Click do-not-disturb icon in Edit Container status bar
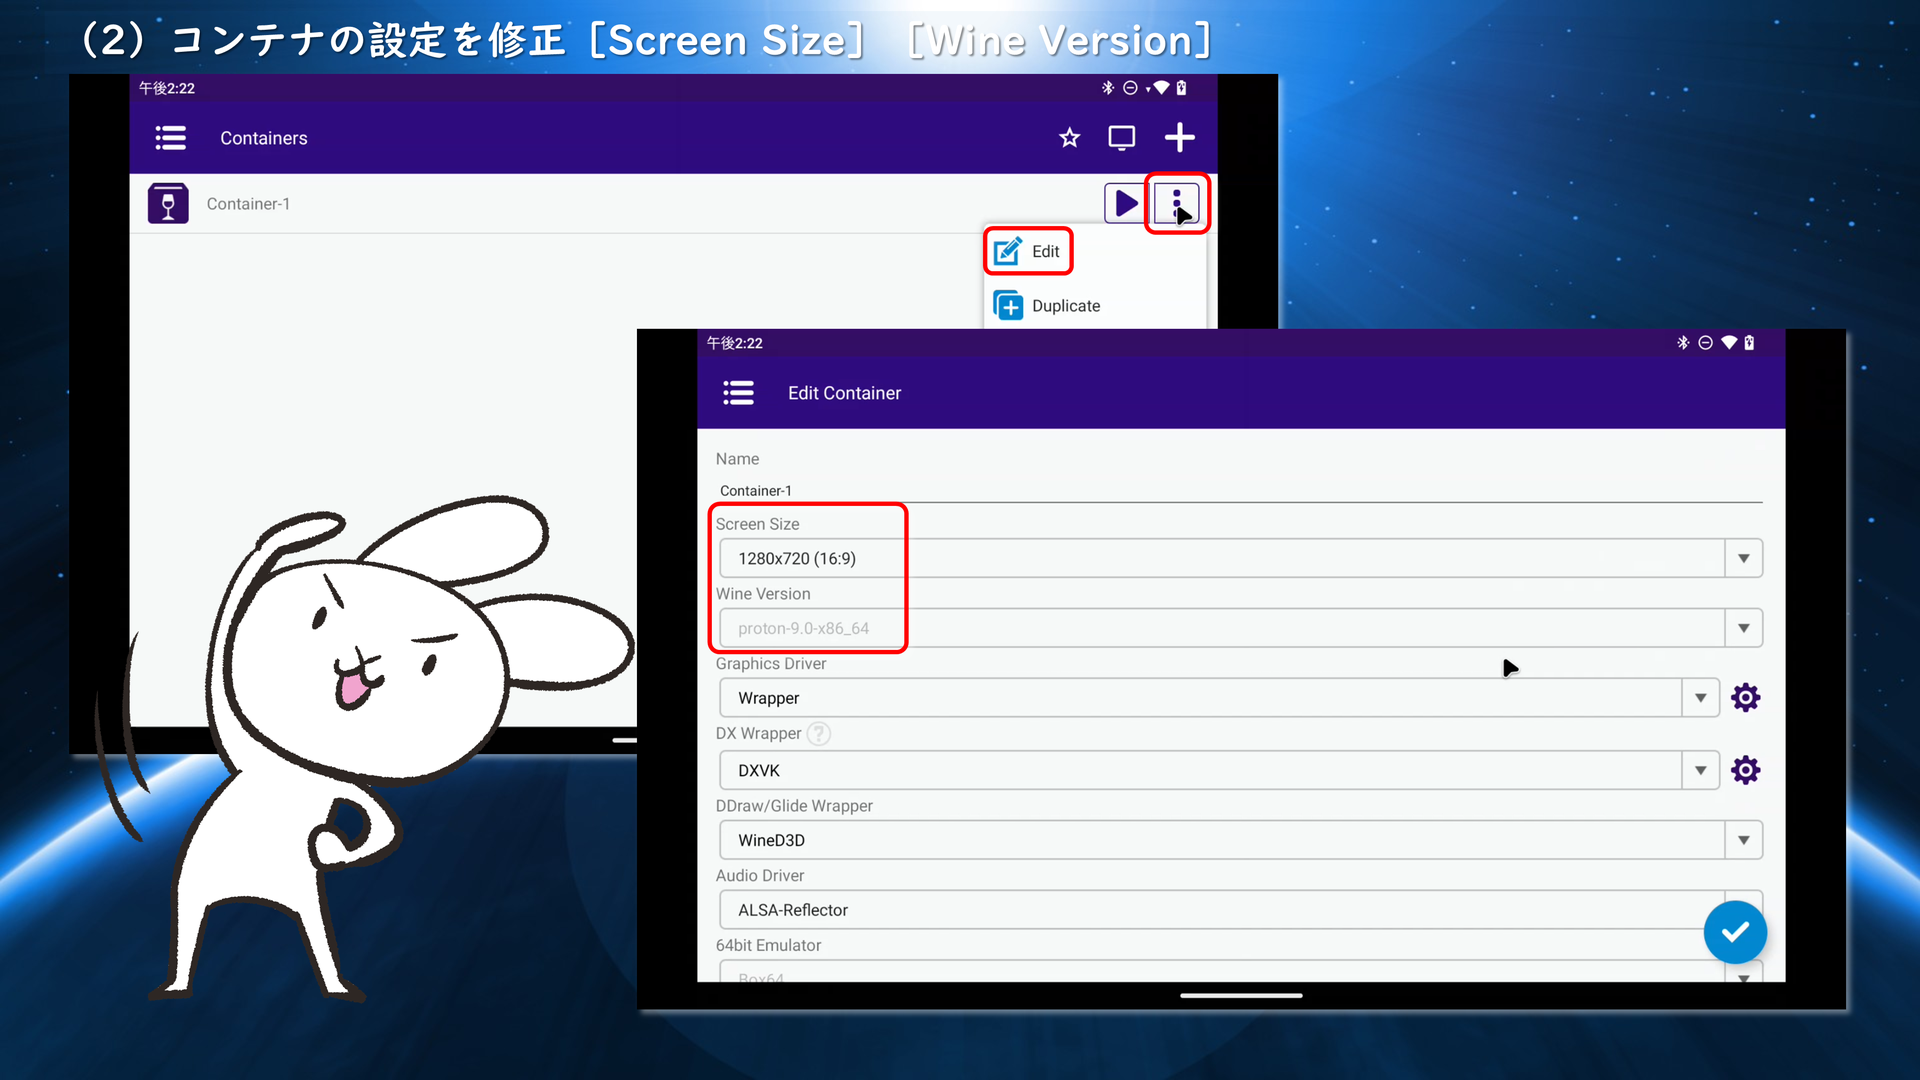1920x1080 pixels. [x=1706, y=343]
